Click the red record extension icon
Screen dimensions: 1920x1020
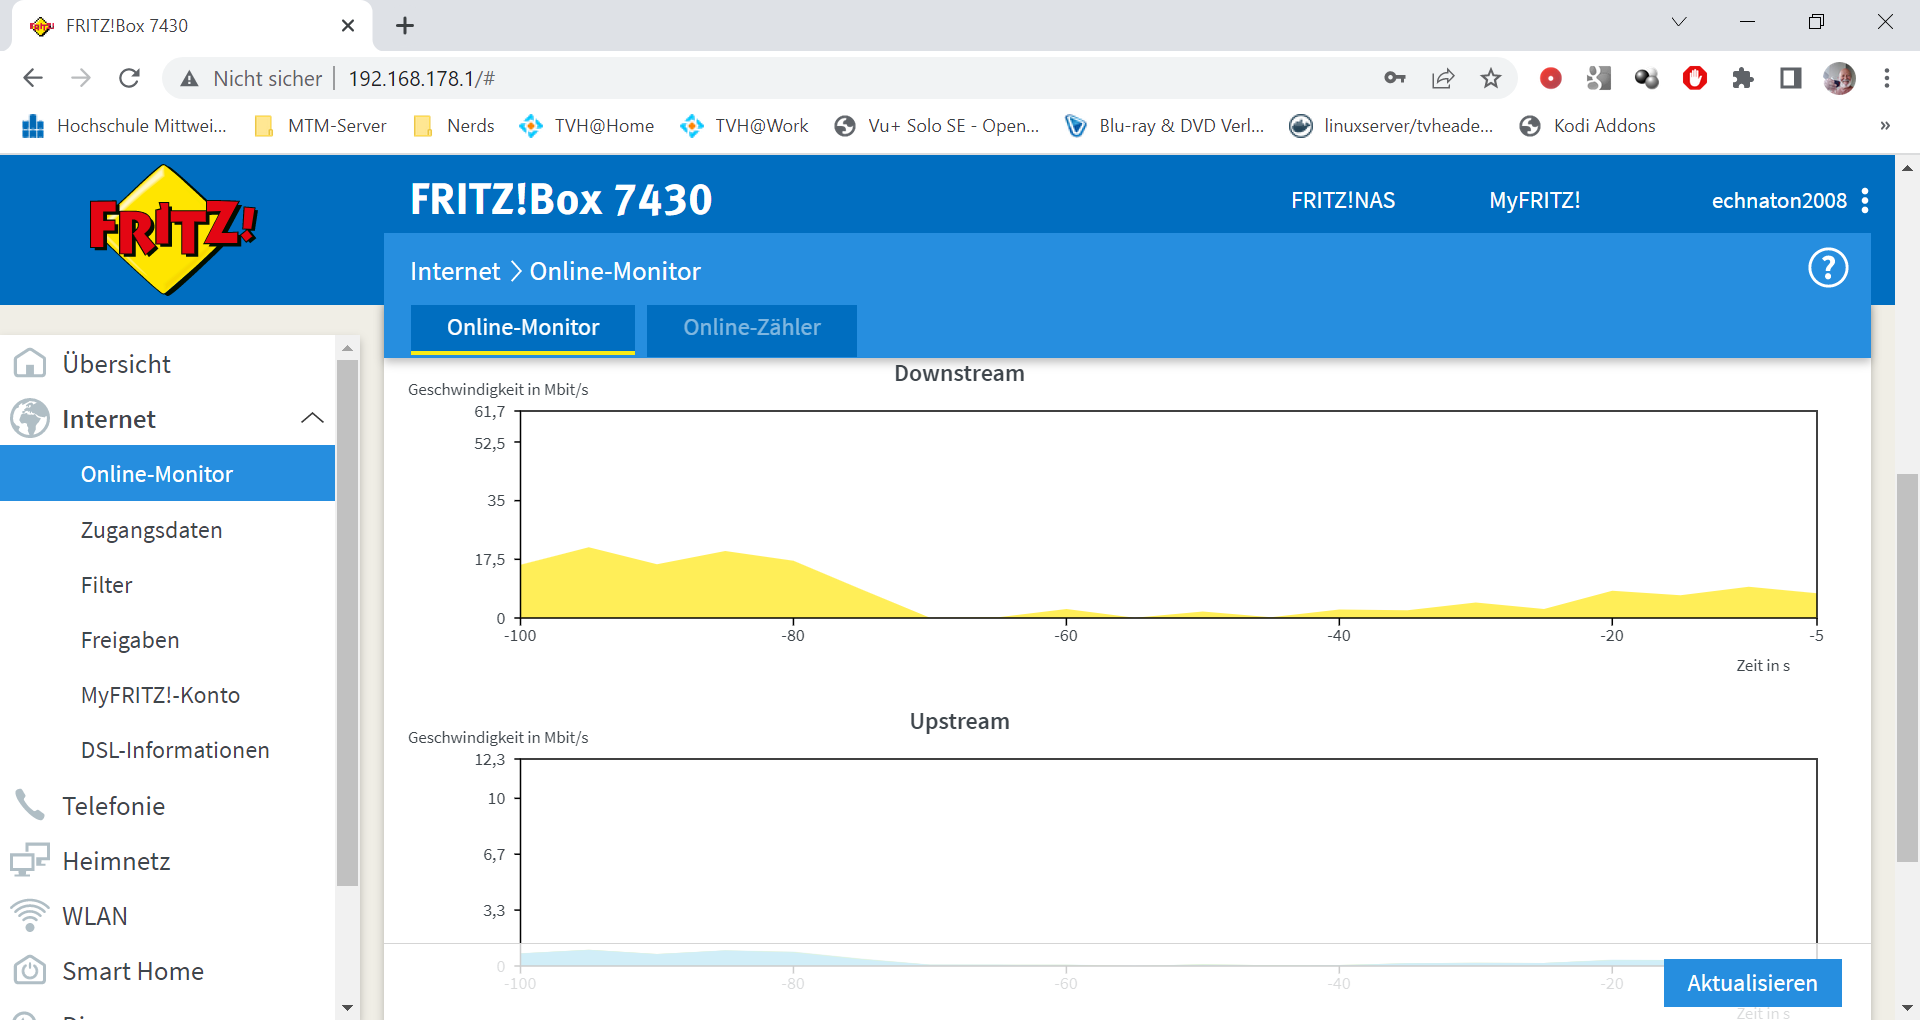(1551, 78)
